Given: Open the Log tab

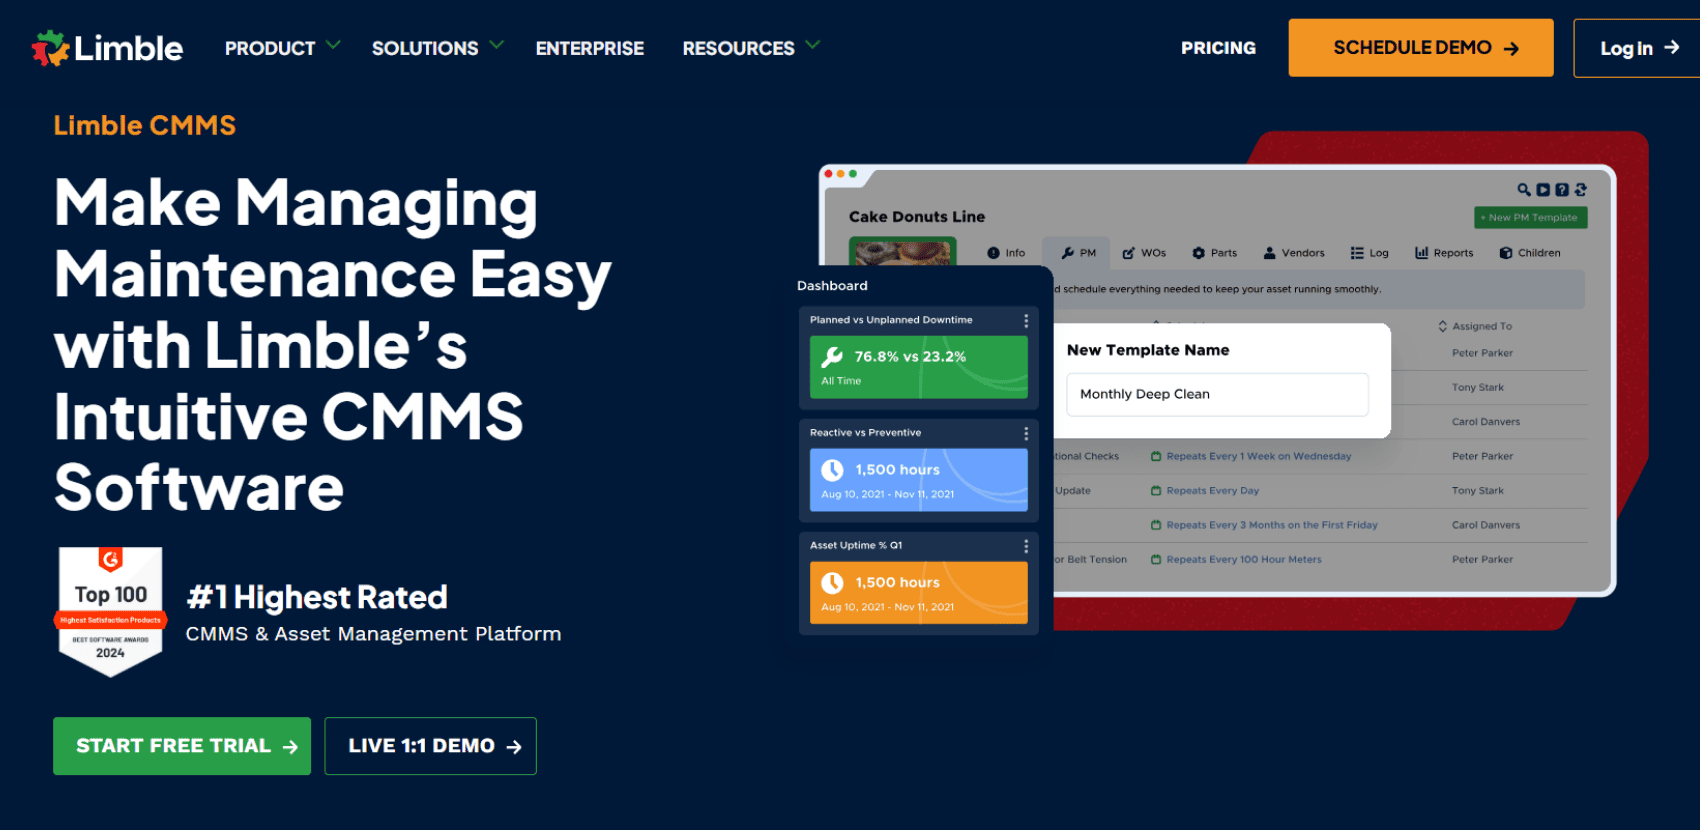Looking at the screenshot, I should [1370, 253].
